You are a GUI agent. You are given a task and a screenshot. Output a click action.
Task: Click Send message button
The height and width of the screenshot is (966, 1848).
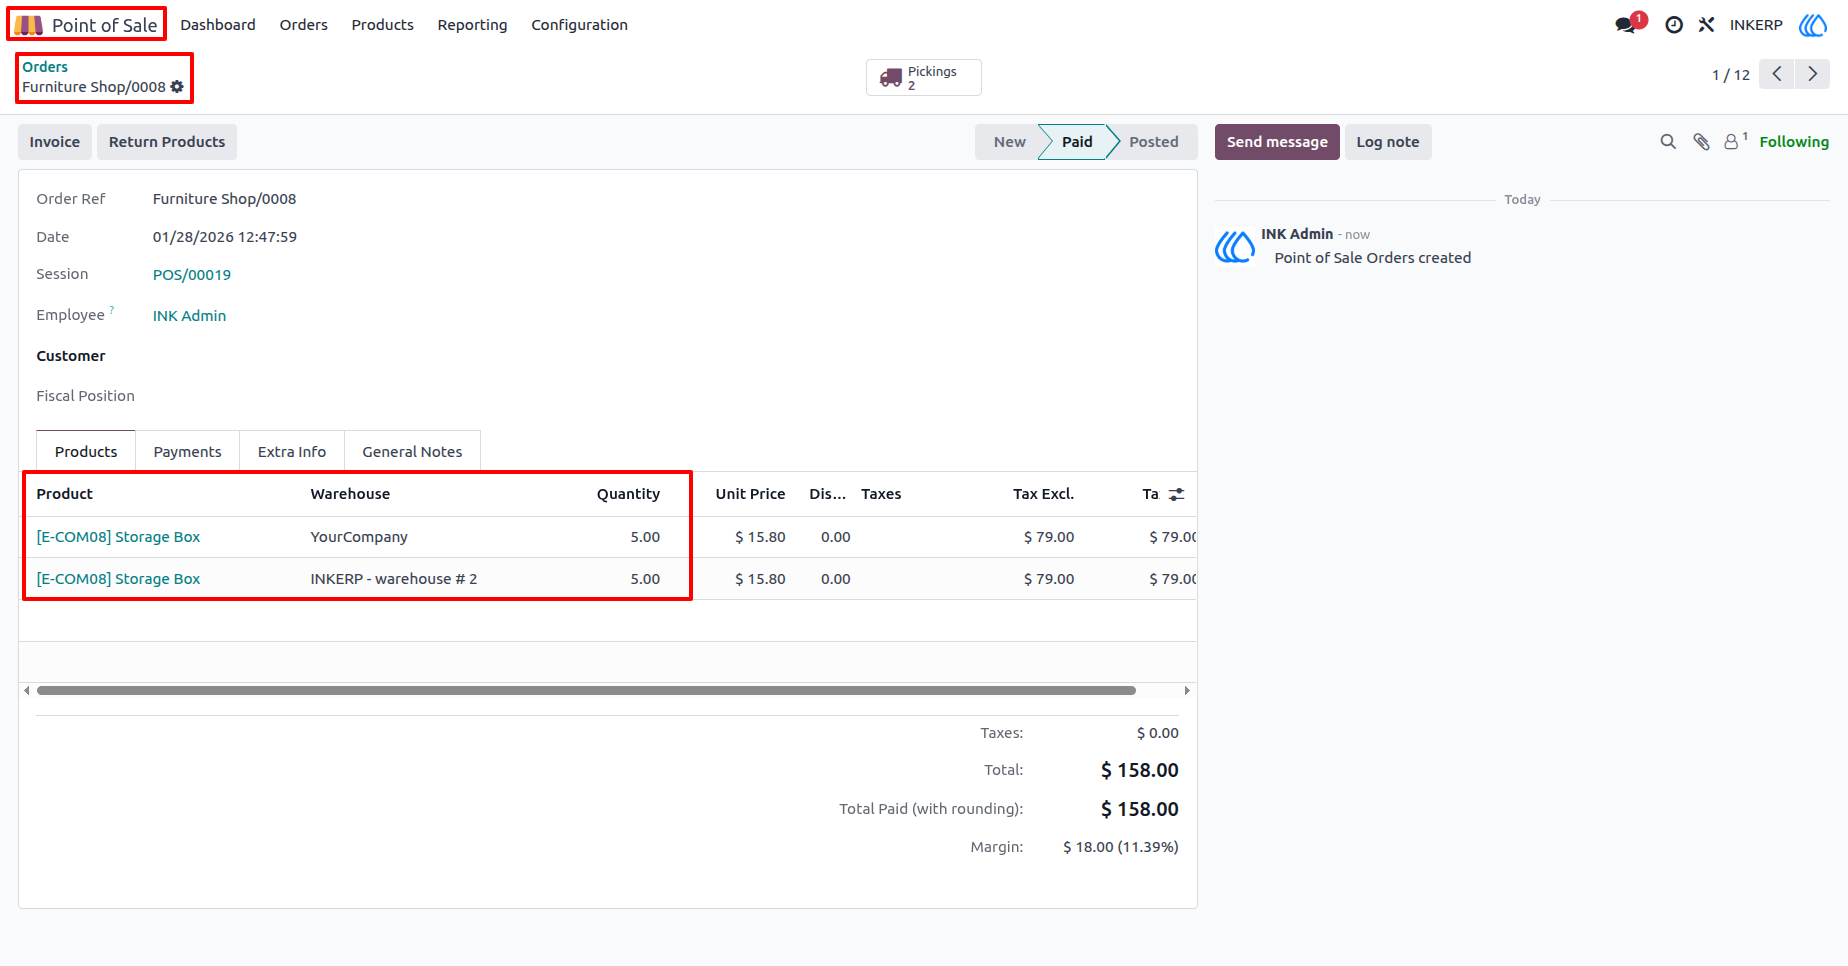[x=1277, y=142]
